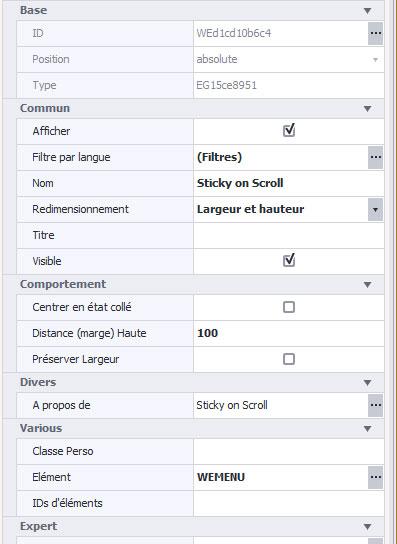Image resolution: width=397 pixels, height=544 pixels.
Task: Click the Classe Perso value field
Action: point(289,451)
